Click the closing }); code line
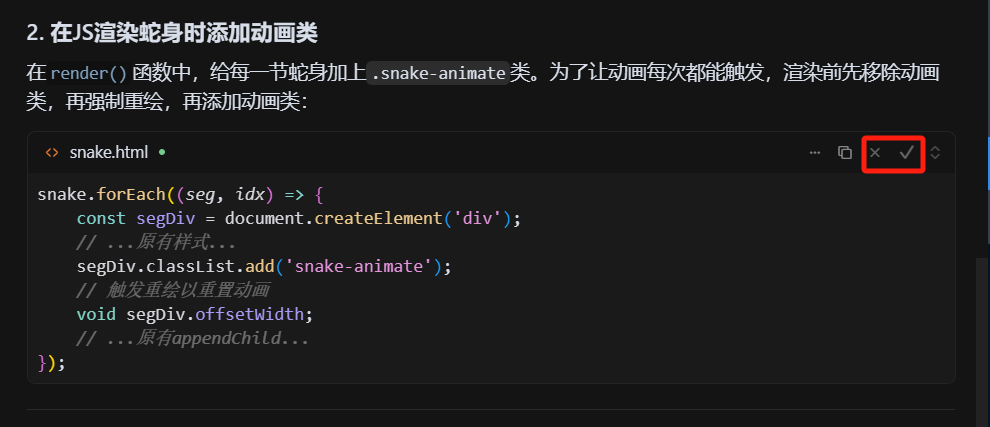 51,362
